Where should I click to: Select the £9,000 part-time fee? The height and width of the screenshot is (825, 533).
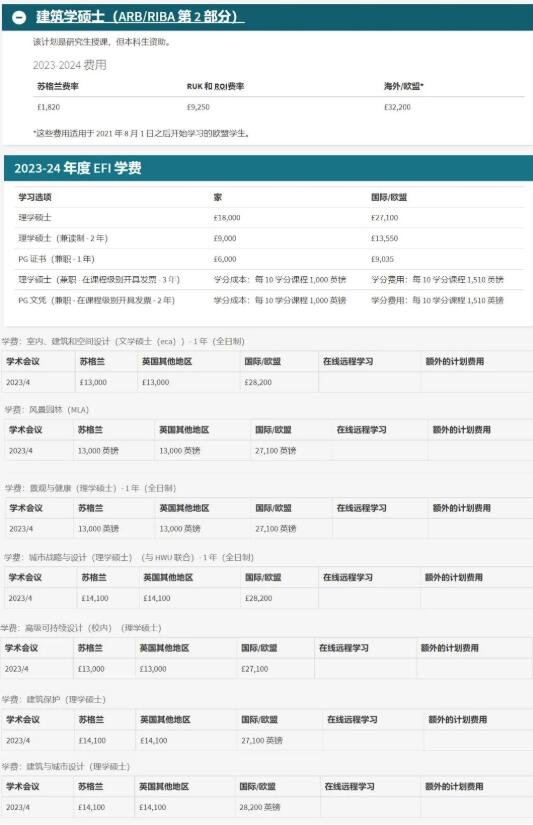pyautogui.click(x=225, y=238)
